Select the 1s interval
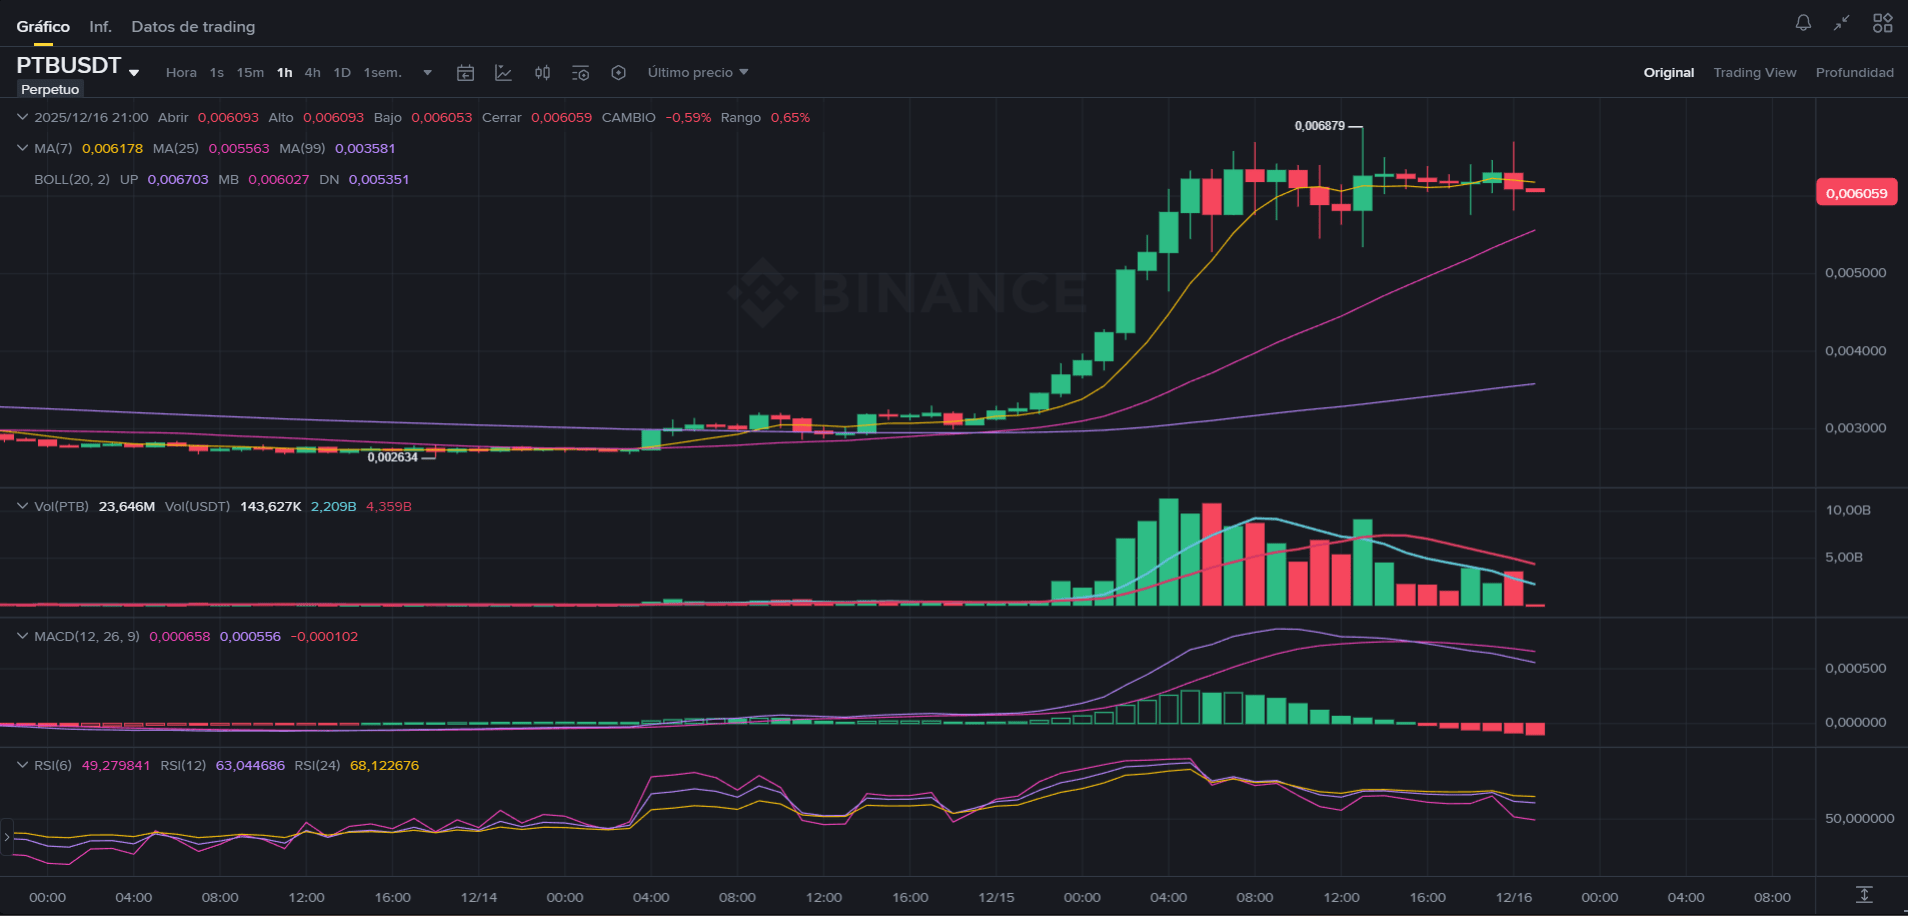 [x=217, y=73]
